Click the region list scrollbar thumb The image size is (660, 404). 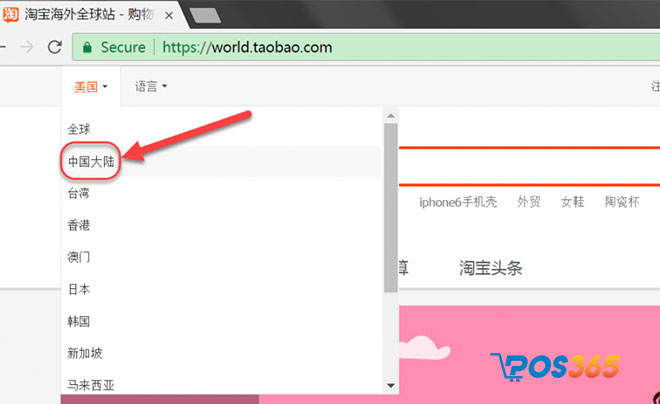tap(391, 207)
